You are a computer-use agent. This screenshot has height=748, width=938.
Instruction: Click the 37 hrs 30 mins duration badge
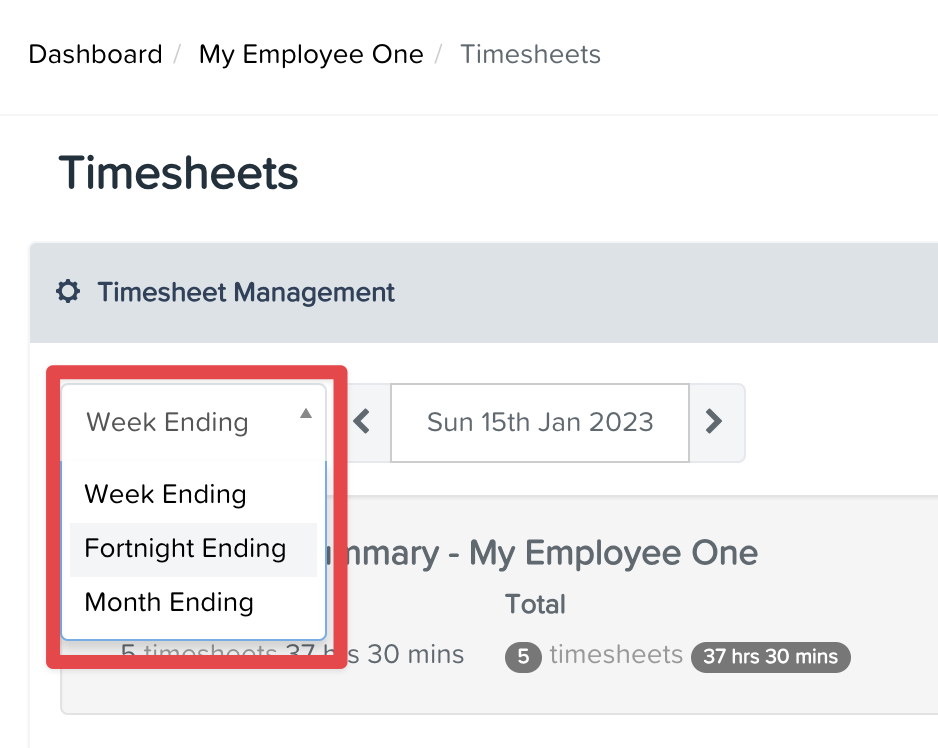click(x=770, y=657)
